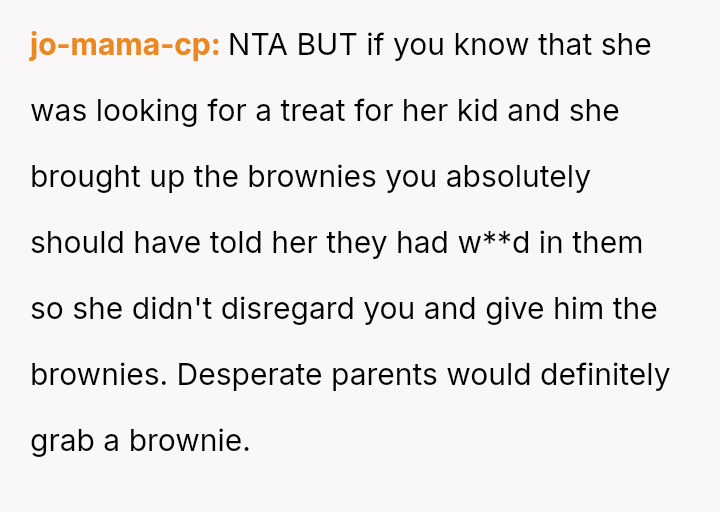Click the word "absolutely"
The width and height of the screenshot is (720, 512).
pyautogui.click(x=518, y=177)
